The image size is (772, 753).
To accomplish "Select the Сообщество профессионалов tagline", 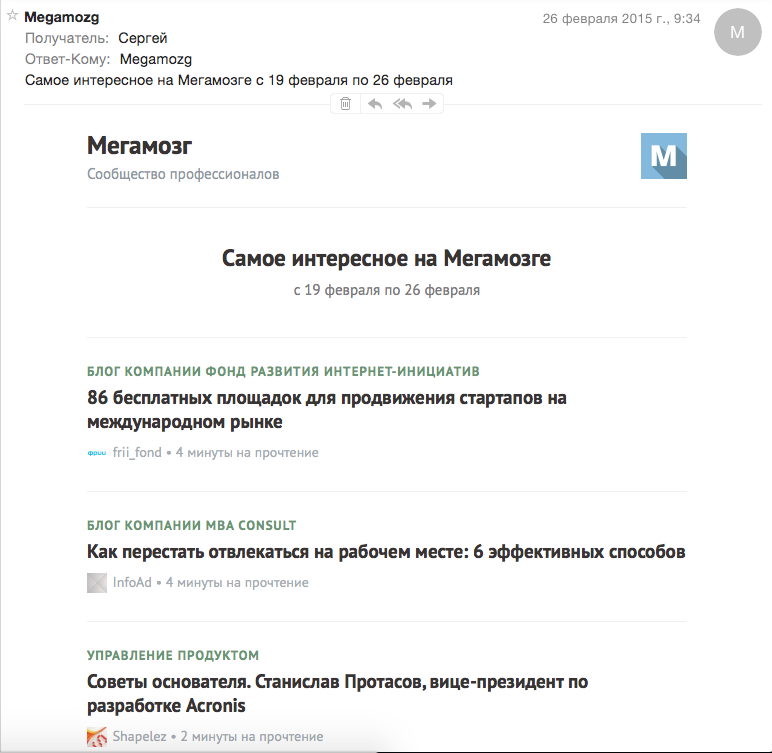I will [x=183, y=174].
